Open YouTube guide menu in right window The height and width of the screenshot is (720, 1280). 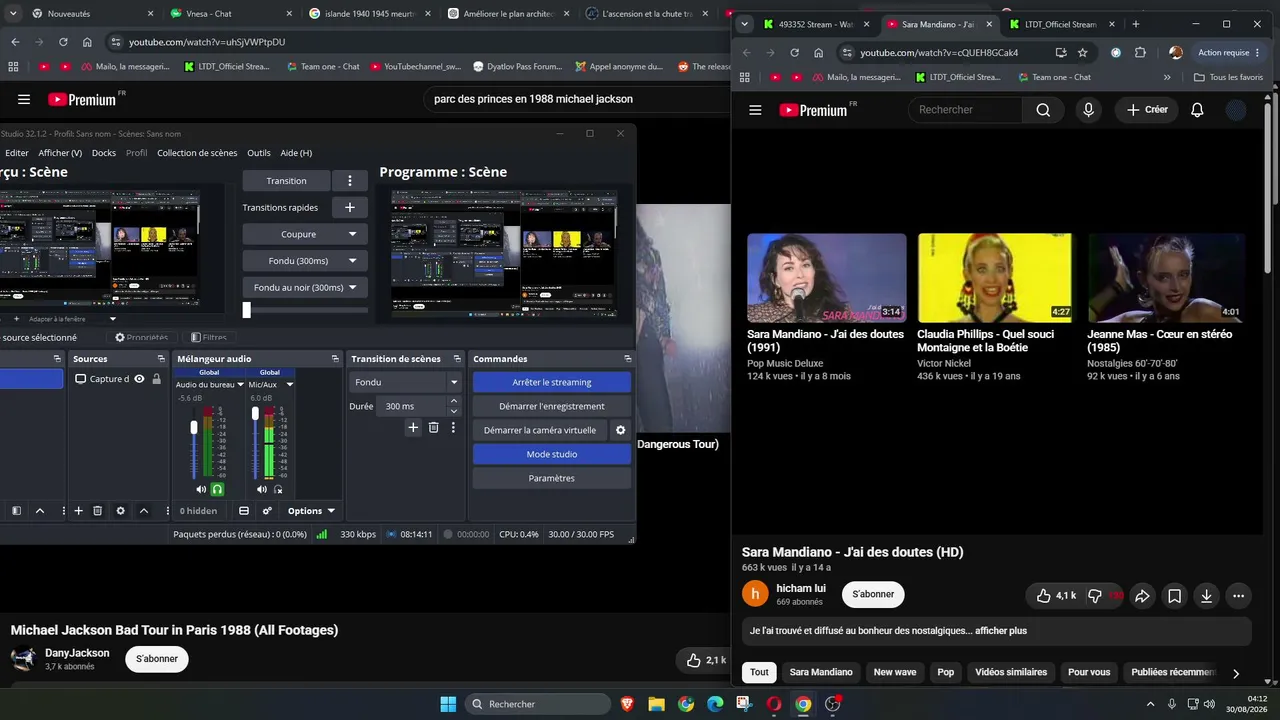[x=755, y=110]
